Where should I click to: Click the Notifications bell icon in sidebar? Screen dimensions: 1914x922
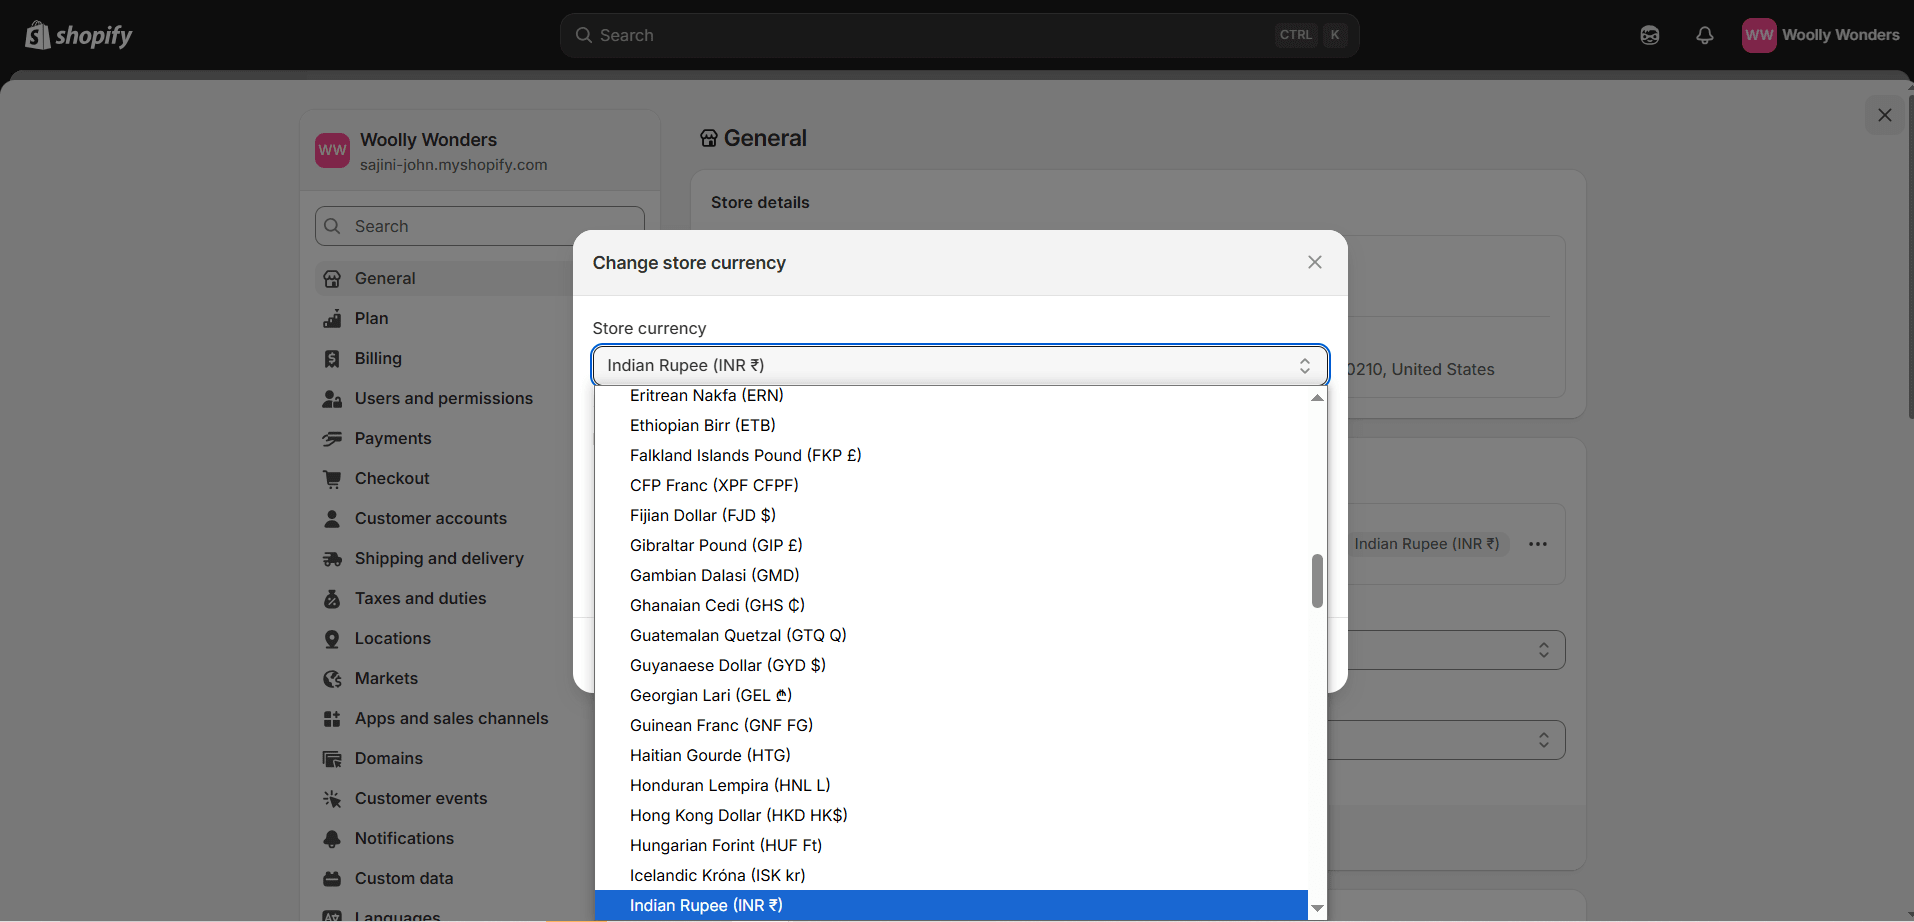click(x=332, y=839)
